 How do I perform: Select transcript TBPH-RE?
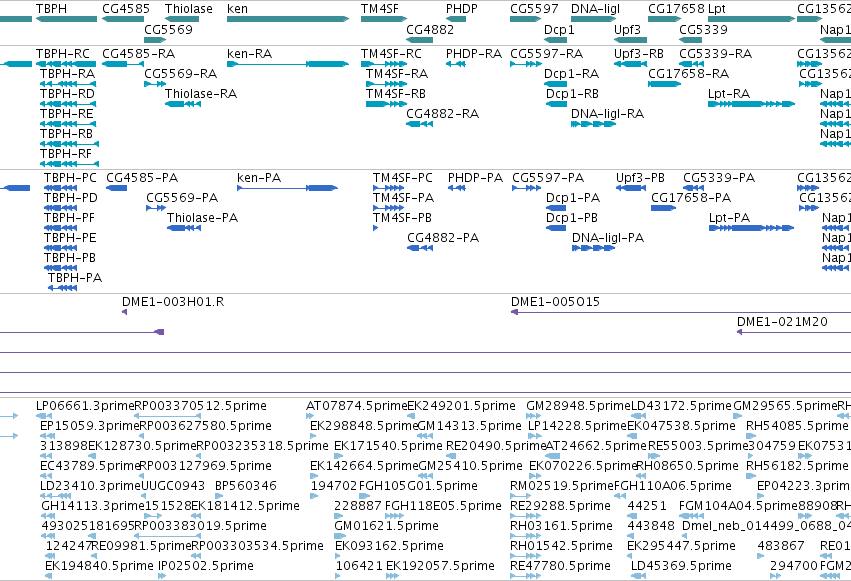[x=67, y=114]
